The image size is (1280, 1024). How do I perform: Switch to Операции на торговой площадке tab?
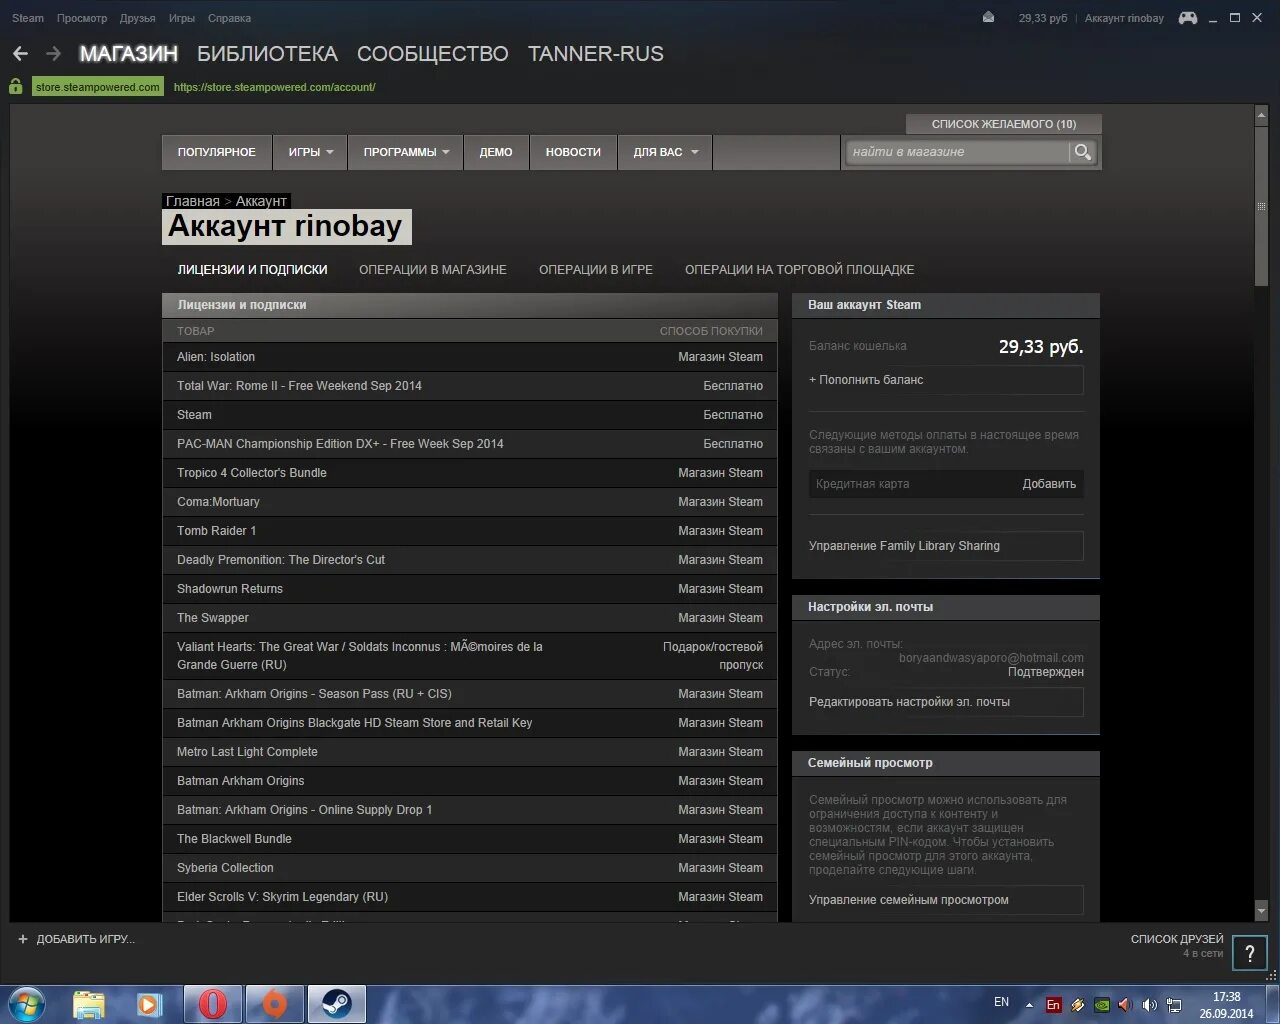[x=799, y=270]
